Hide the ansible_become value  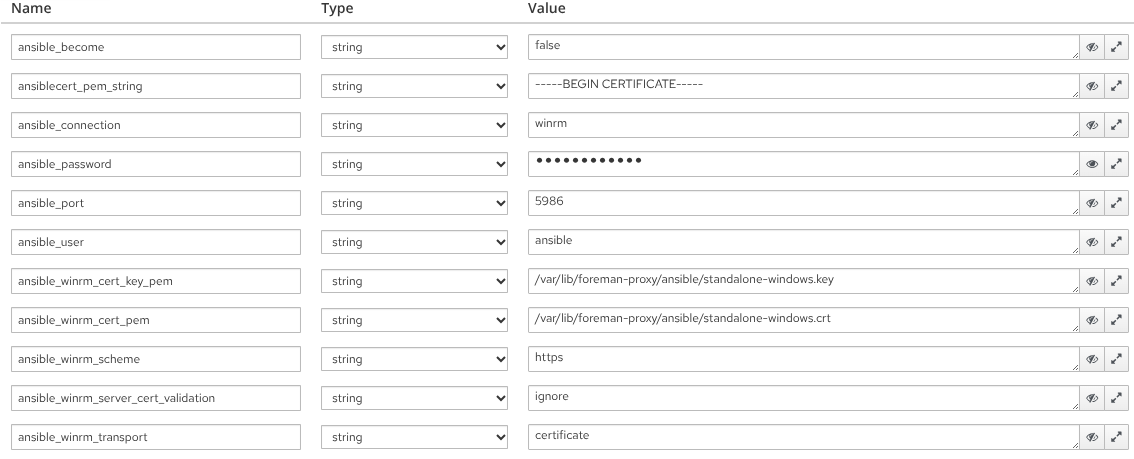tap(1092, 47)
